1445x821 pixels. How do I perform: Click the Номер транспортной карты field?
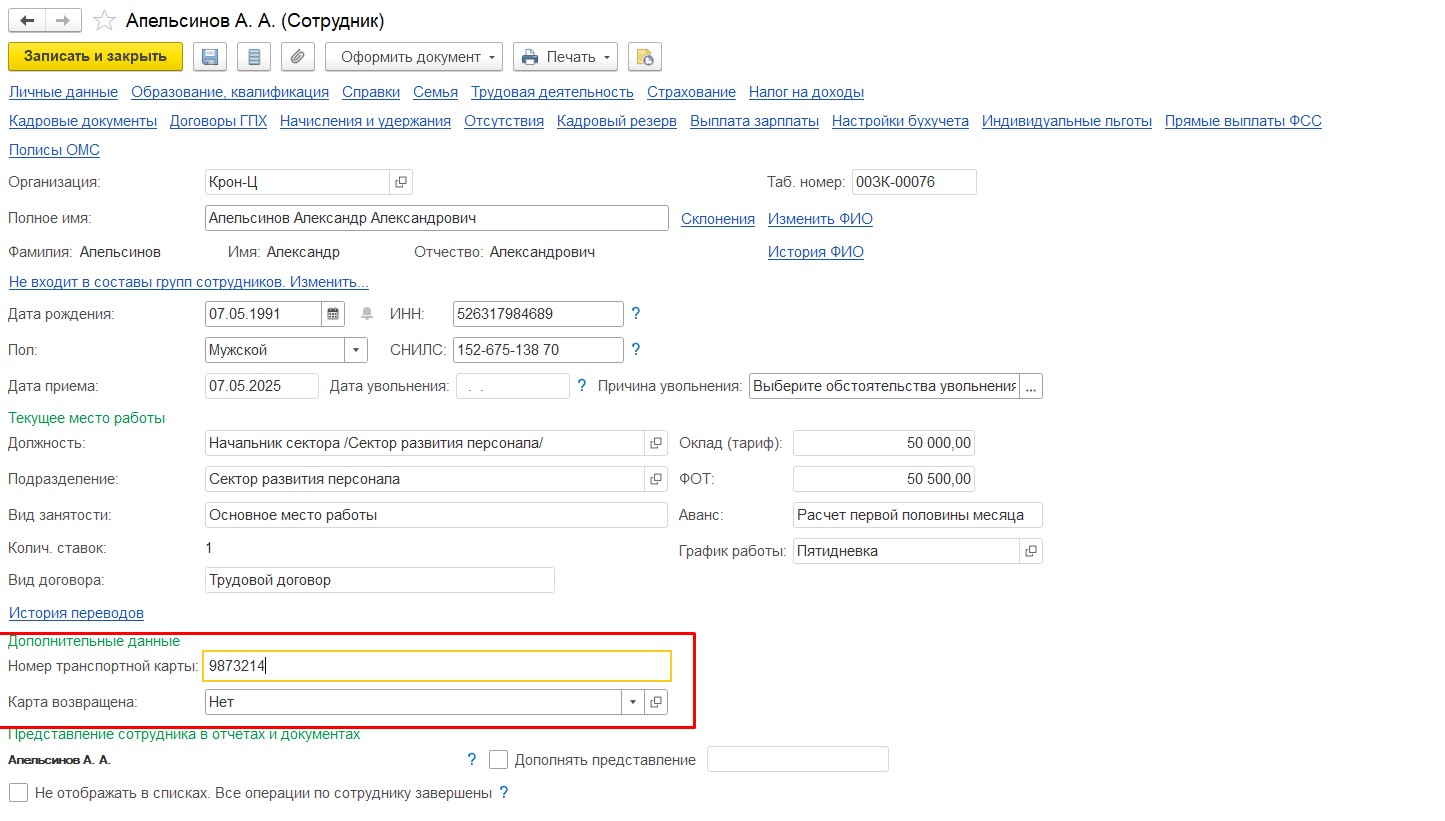coord(436,666)
